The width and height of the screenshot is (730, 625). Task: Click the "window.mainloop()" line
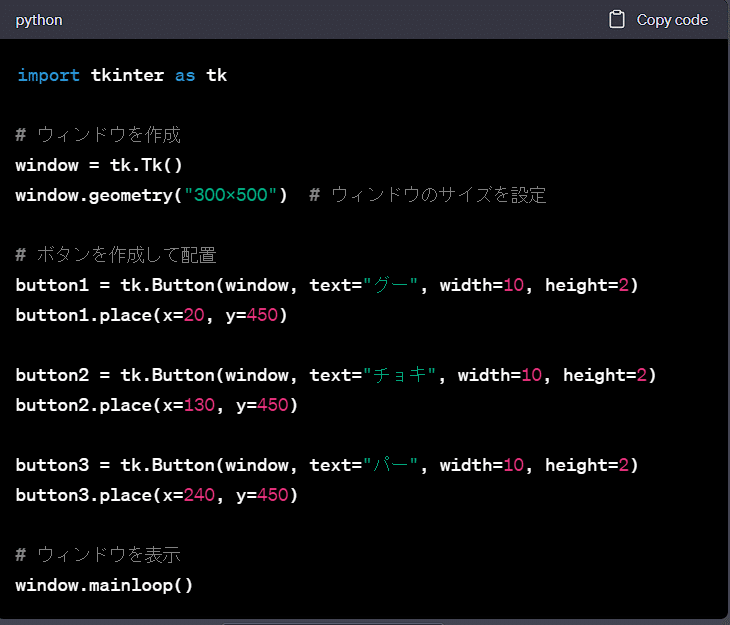(x=104, y=585)
